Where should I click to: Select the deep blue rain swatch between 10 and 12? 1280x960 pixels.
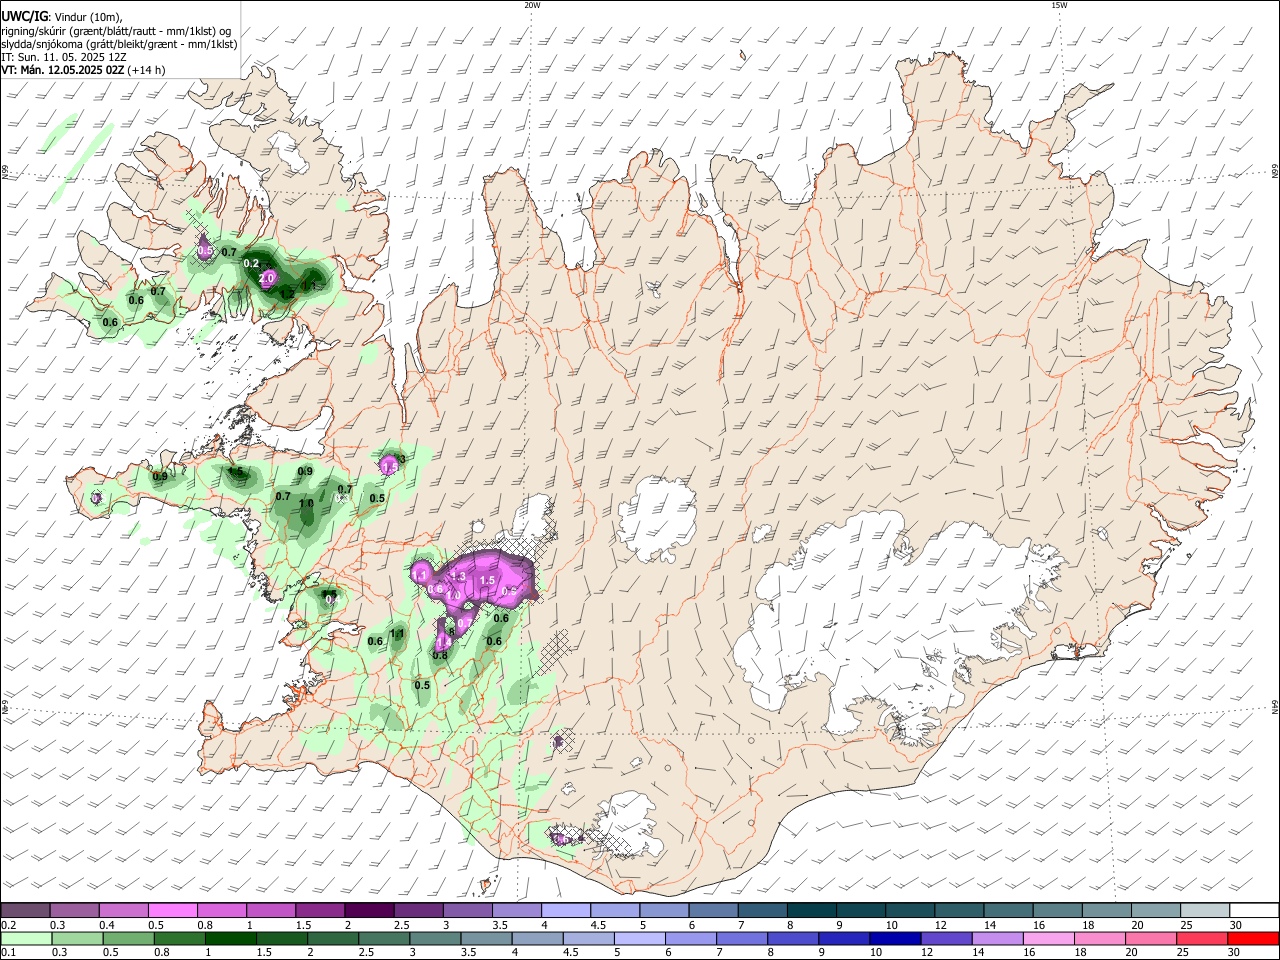tap(895, 938)
